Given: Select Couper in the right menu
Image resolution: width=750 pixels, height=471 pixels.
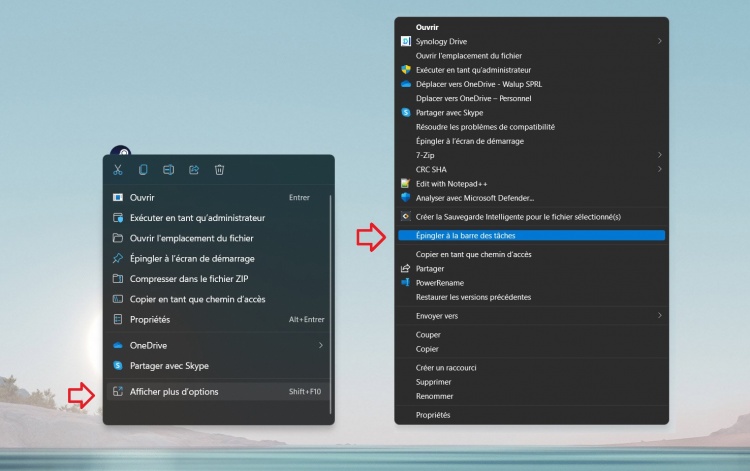Looking at the screenshot, I should coord(428,335).
